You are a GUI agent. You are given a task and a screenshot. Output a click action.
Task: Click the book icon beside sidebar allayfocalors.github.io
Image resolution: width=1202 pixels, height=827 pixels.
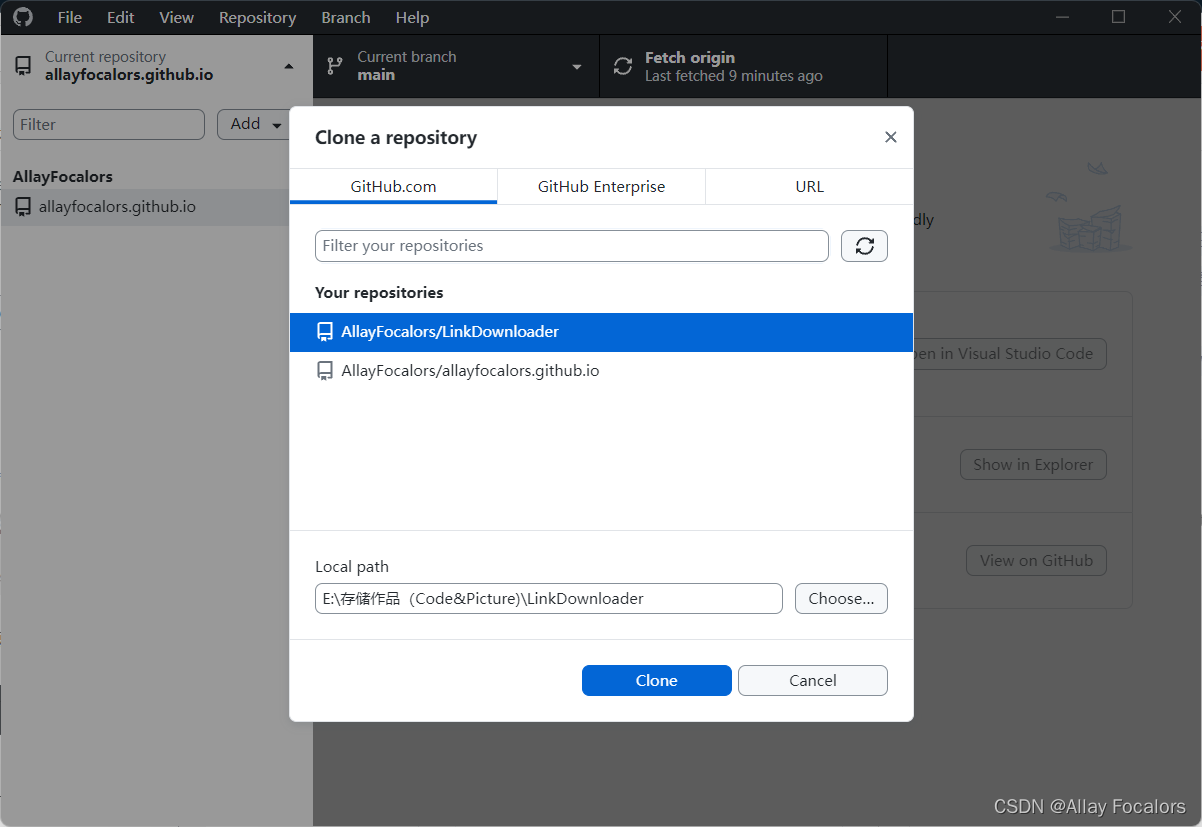(x=22, y=207)
